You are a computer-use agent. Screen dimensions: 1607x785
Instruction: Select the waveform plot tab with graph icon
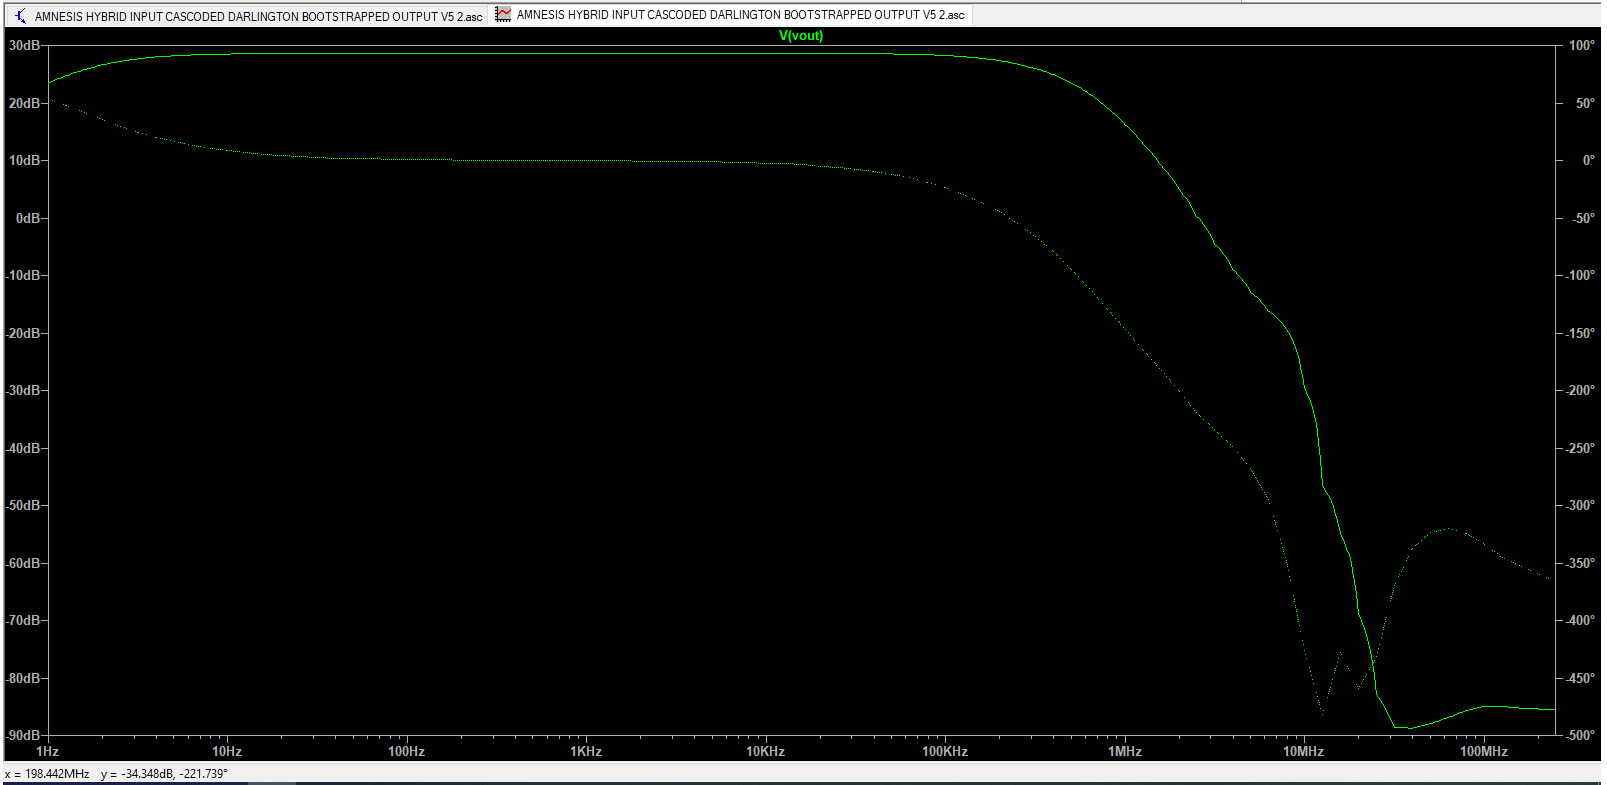731,15
